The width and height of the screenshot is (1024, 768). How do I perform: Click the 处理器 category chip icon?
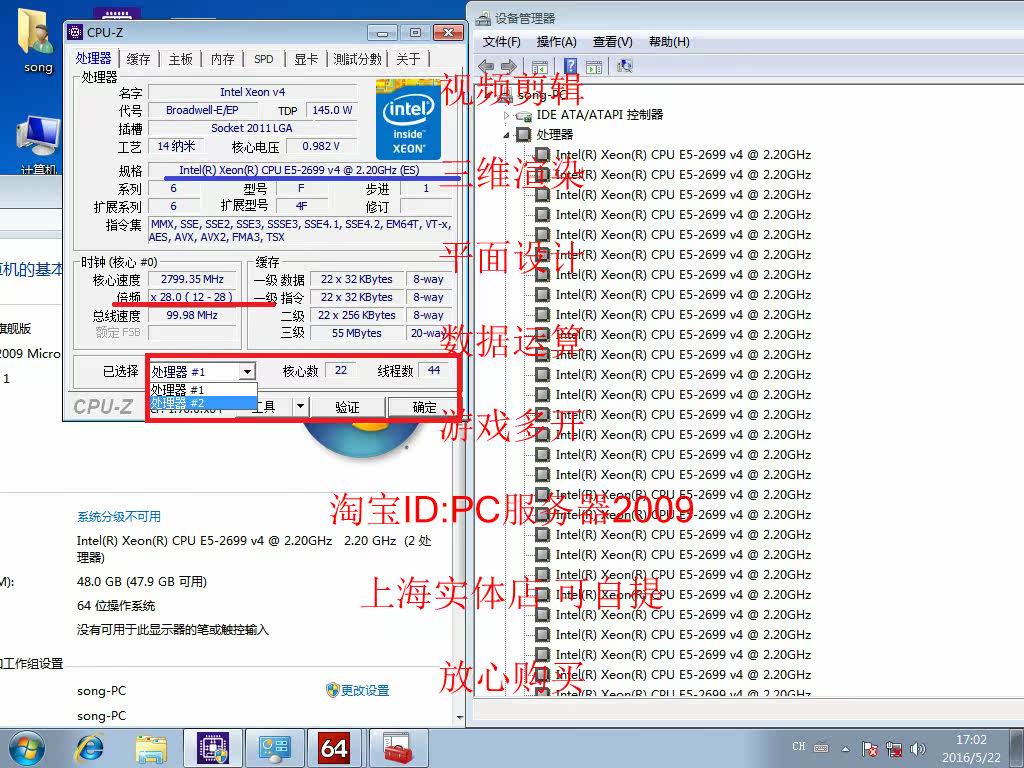pyautogui.click(x=523, y=135)
